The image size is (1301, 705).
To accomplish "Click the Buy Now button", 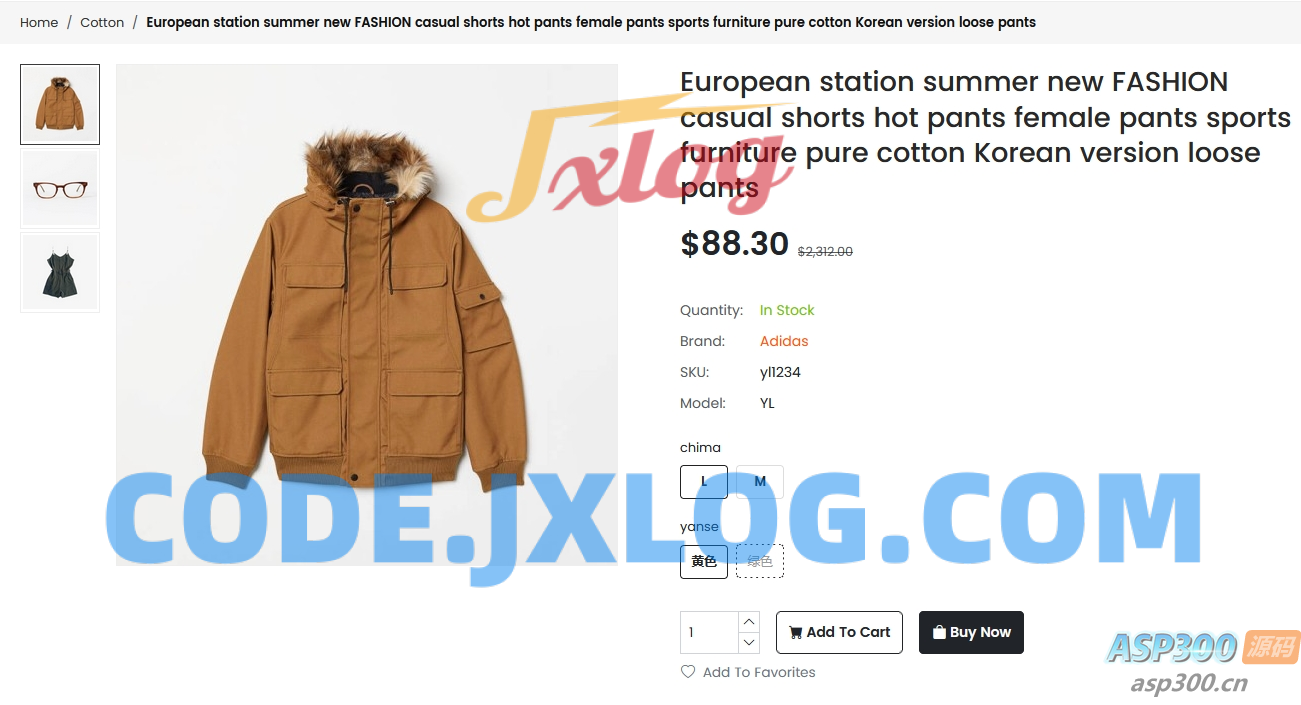I will point(971,632).
